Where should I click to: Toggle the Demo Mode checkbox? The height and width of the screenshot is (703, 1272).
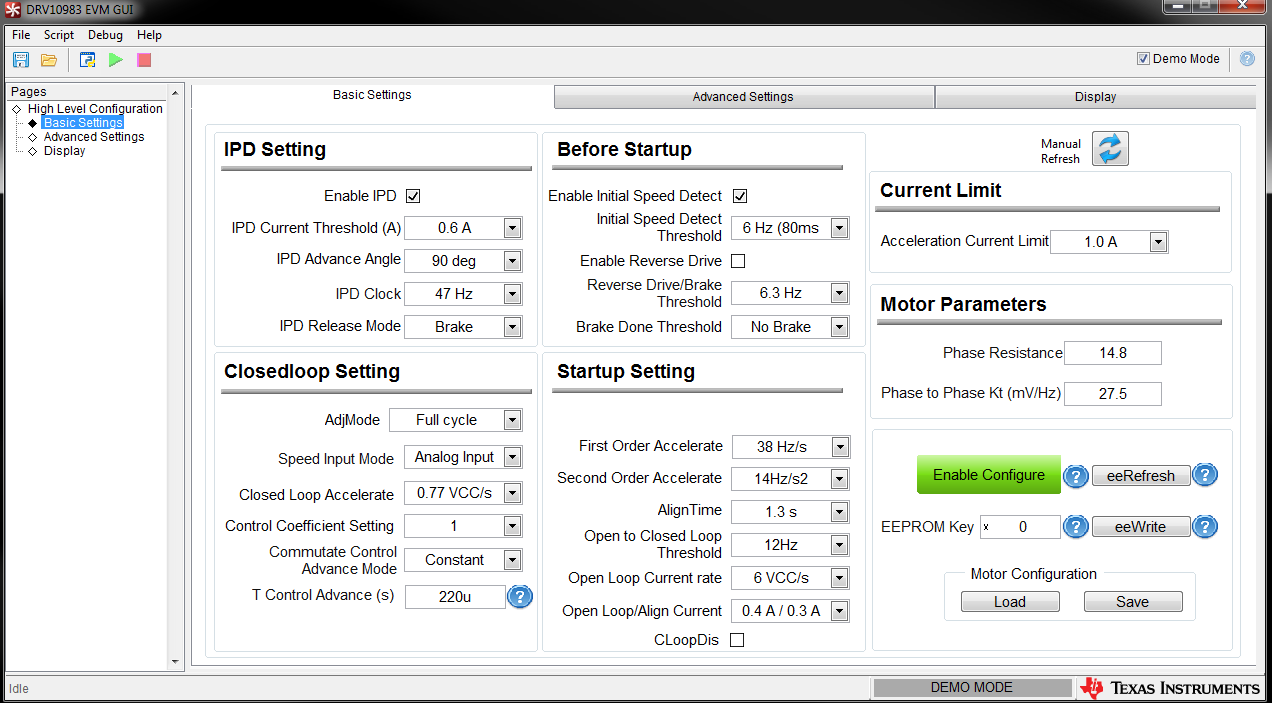point(1143,59)
